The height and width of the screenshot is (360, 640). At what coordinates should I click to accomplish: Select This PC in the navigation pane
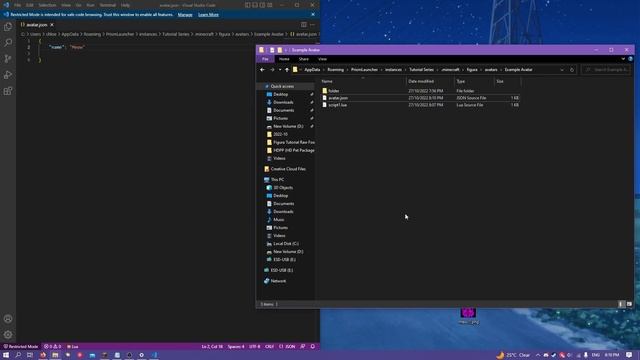coord(277,180)
